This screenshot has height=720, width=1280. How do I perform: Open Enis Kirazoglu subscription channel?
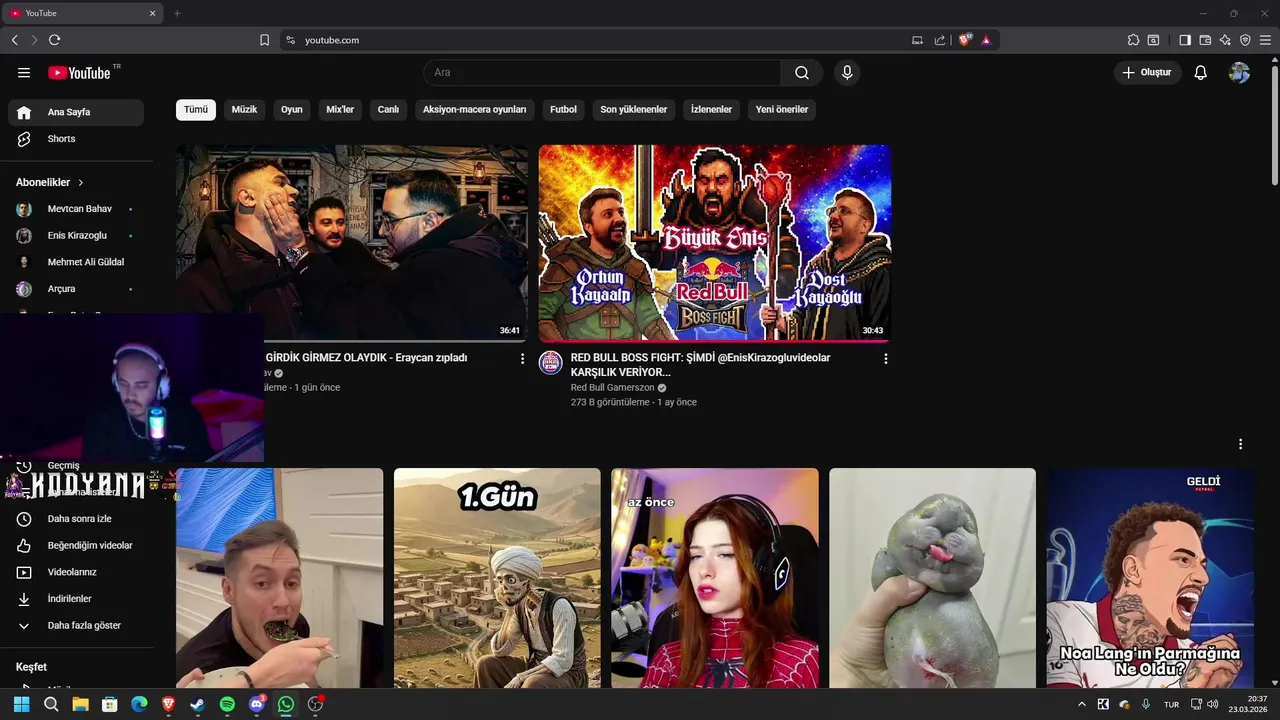(76, 236)
